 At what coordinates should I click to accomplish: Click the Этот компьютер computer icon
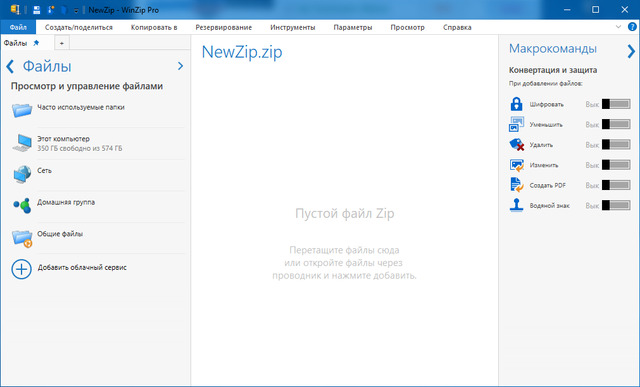tap(22, 142)
